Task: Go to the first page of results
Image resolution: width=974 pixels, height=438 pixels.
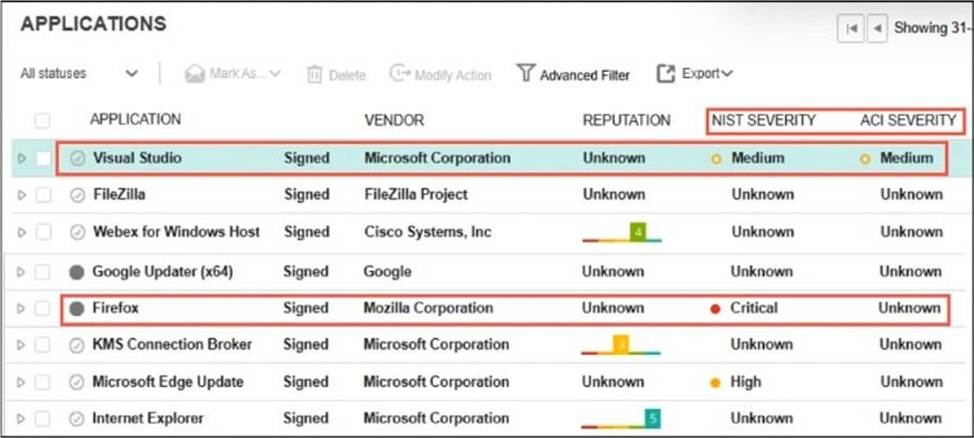Action: (851, 29)
